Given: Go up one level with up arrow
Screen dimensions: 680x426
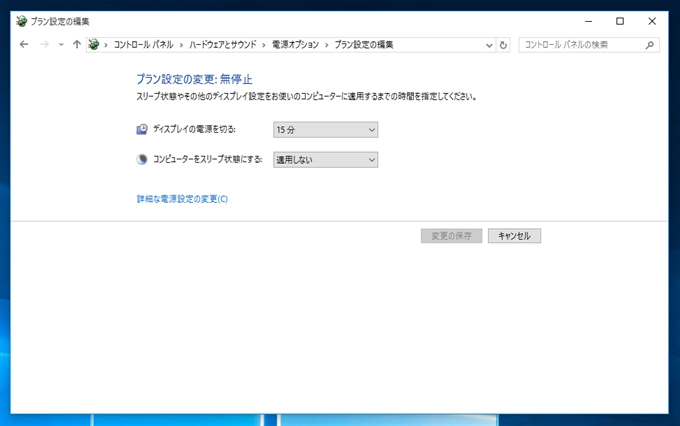Looking at the screenshot, I should coord(77,44).
